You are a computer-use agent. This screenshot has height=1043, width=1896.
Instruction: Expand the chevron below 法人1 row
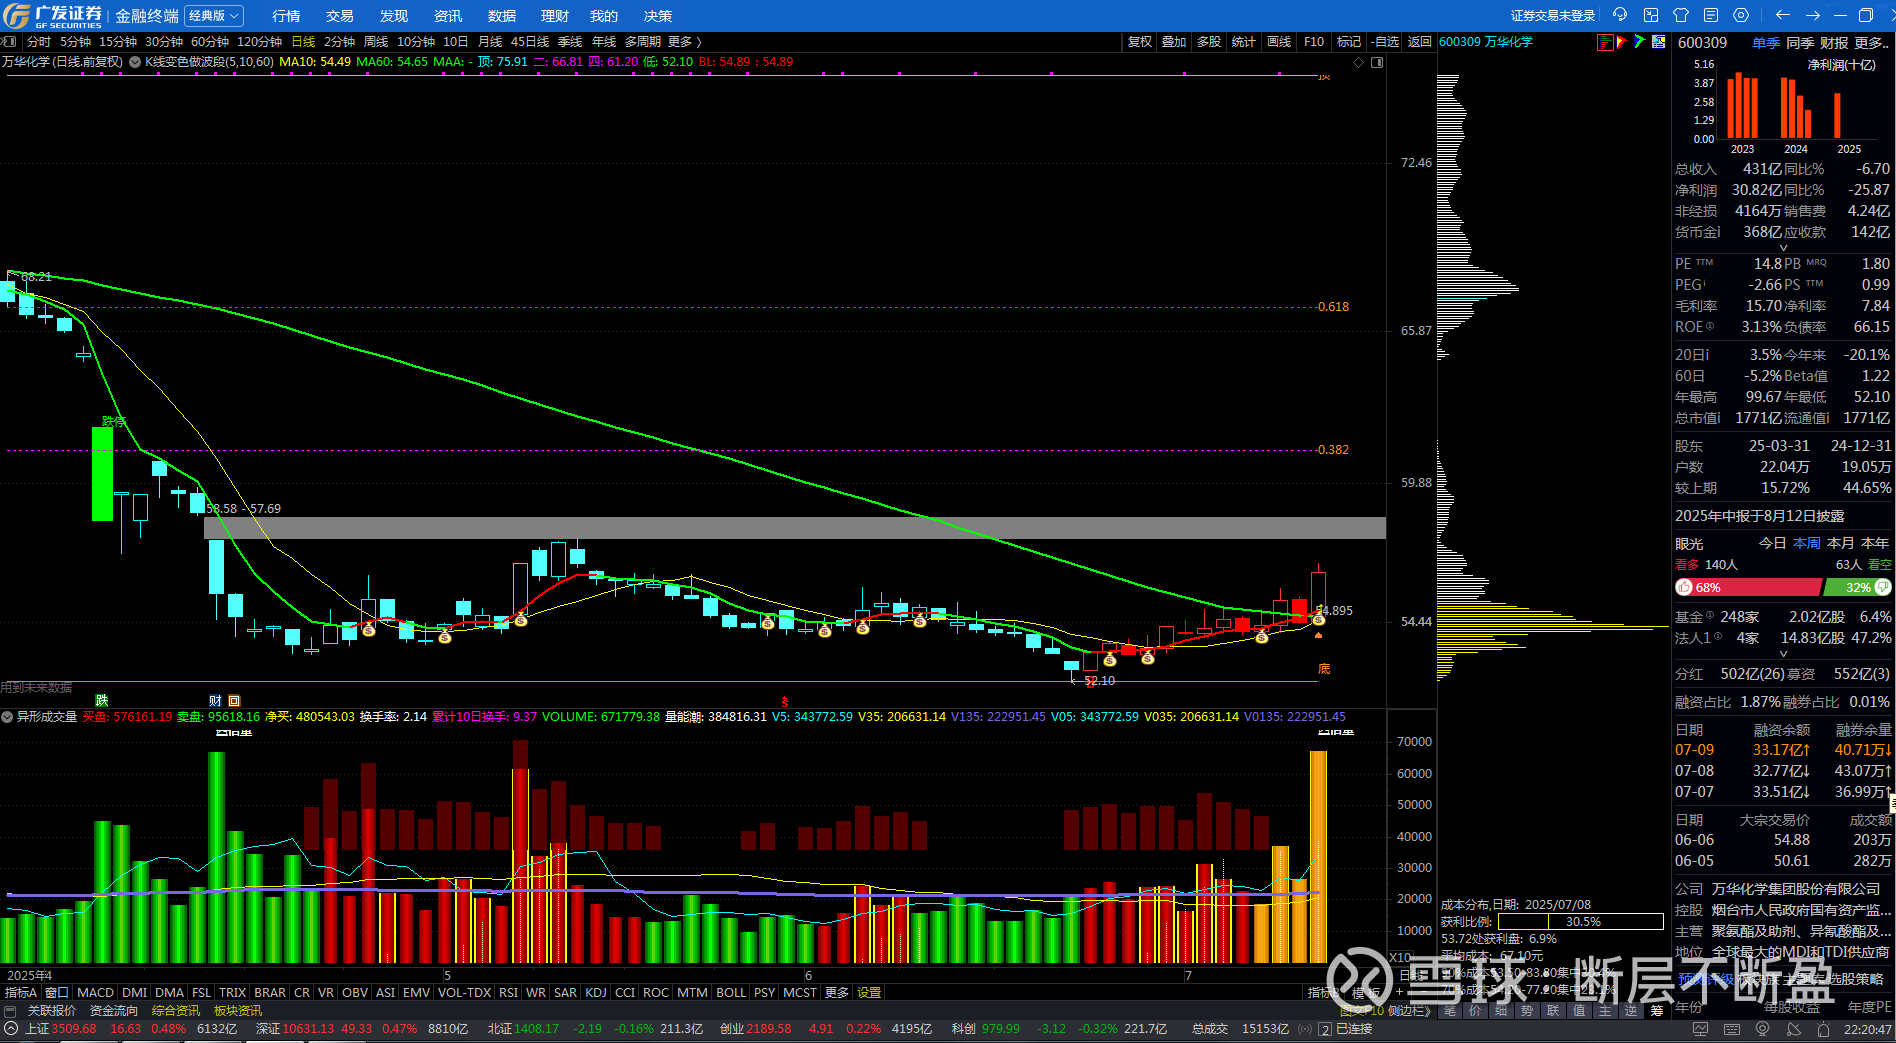[x=1783, y=654]
